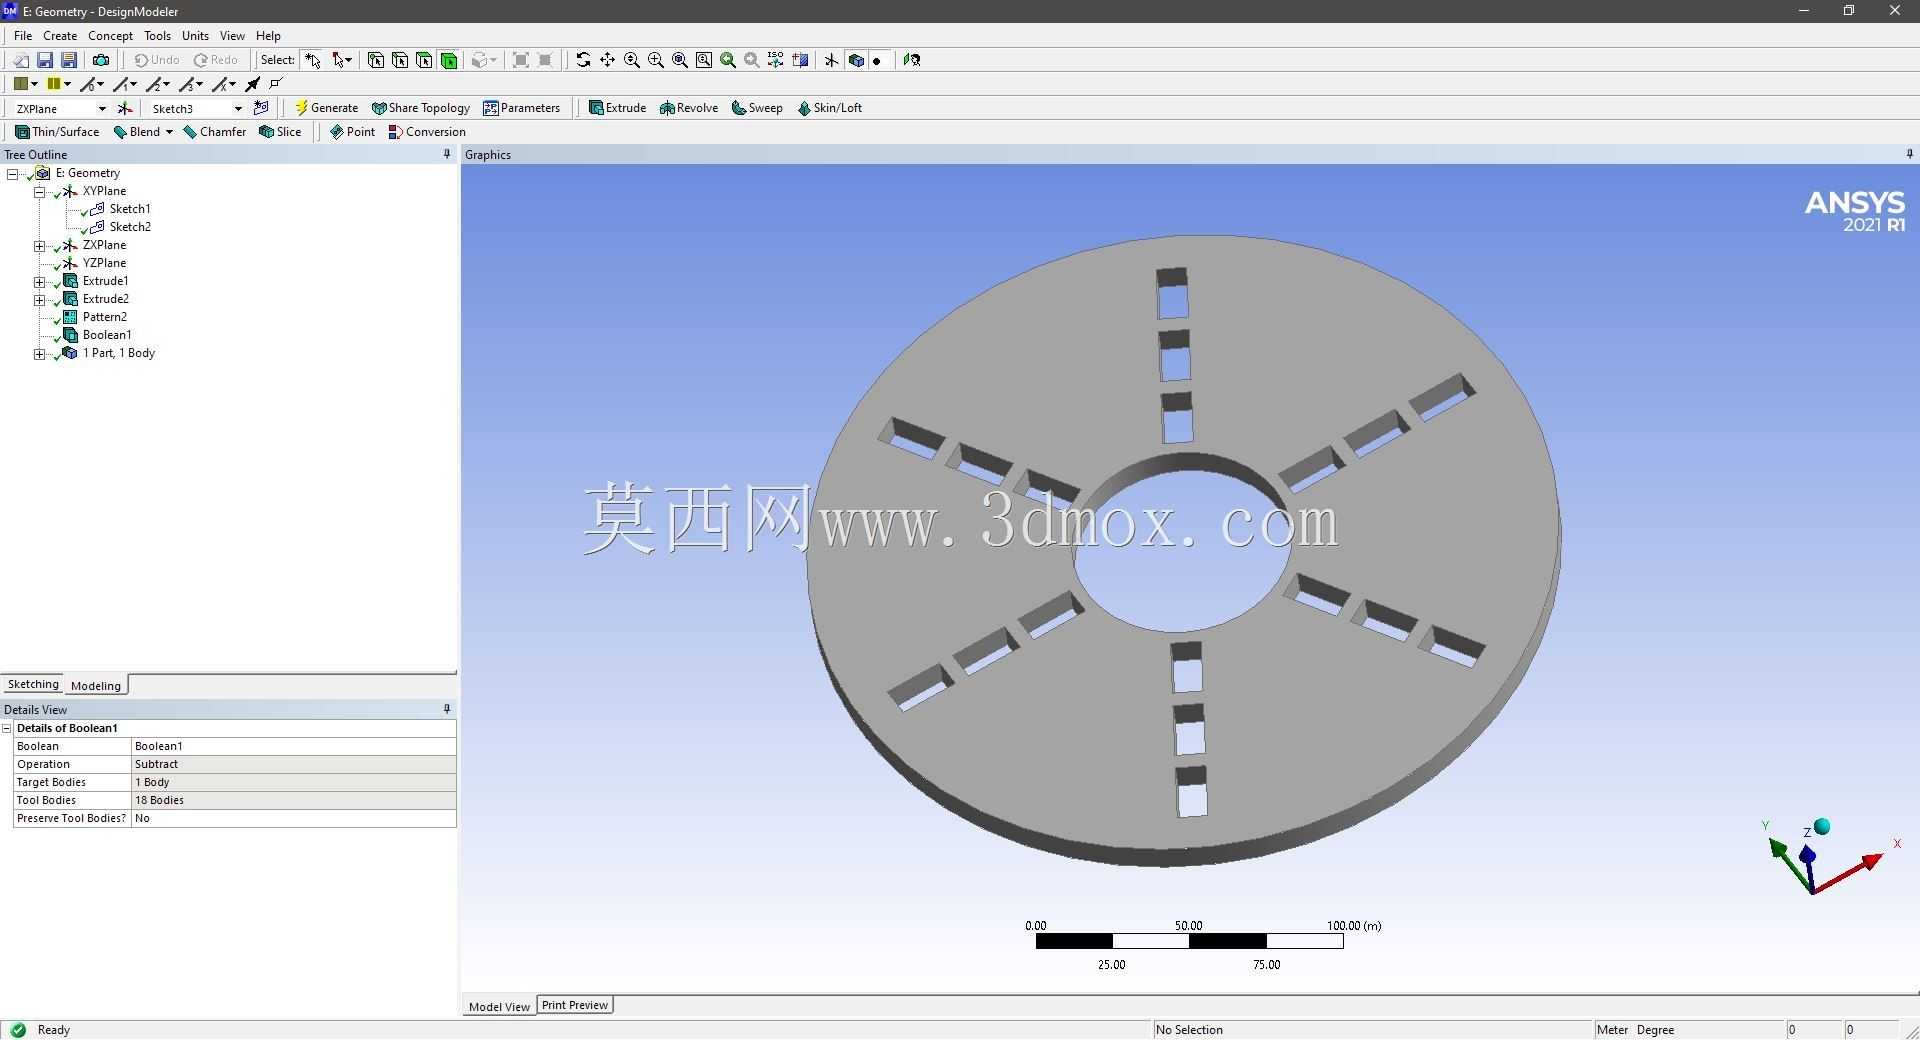Click the Conversion tool
The width and height of the screenshot is (1920, 1040).
427,132
